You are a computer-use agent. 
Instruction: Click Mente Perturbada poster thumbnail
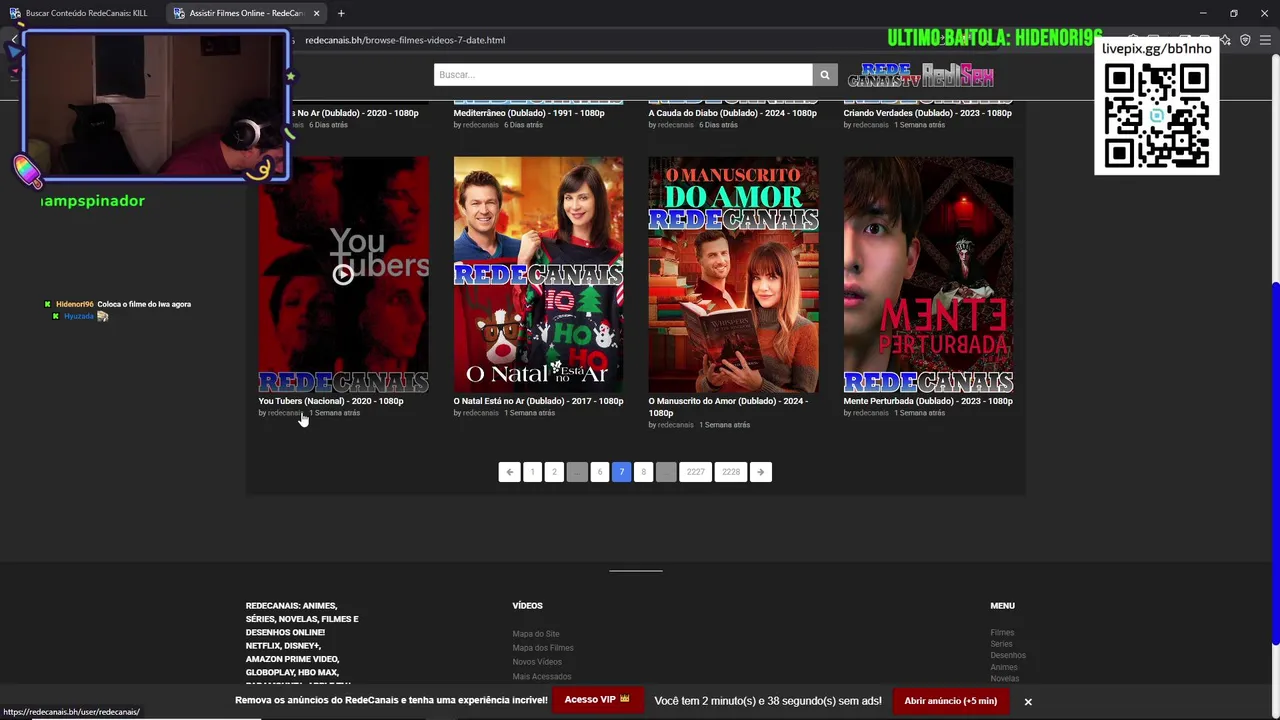click(x=928, y=274)
